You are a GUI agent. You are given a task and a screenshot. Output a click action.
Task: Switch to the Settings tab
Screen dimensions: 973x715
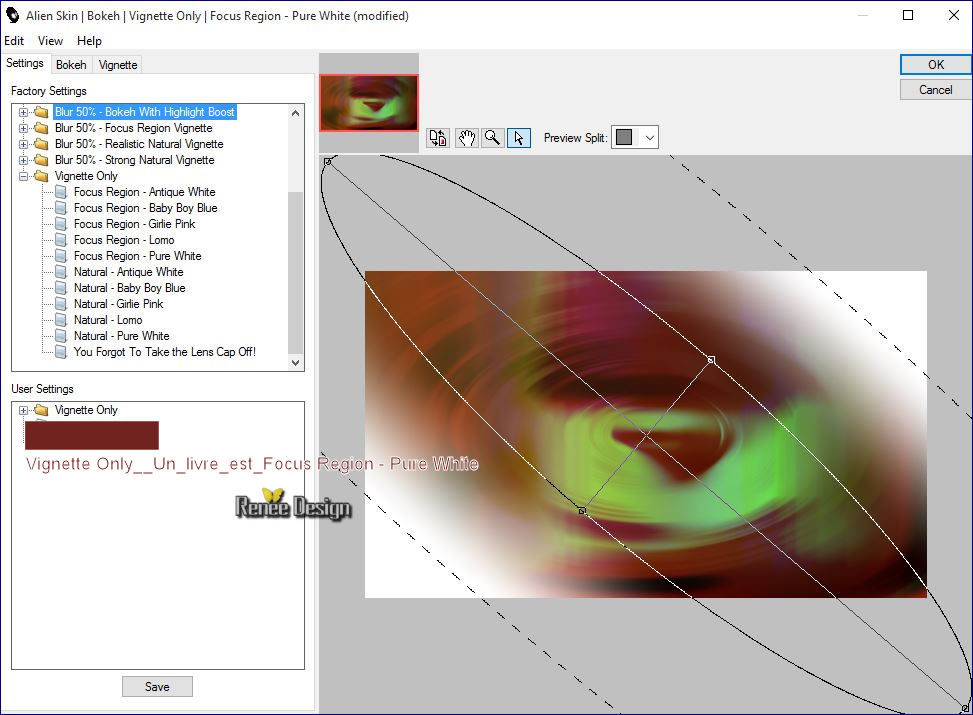(25, 63)
